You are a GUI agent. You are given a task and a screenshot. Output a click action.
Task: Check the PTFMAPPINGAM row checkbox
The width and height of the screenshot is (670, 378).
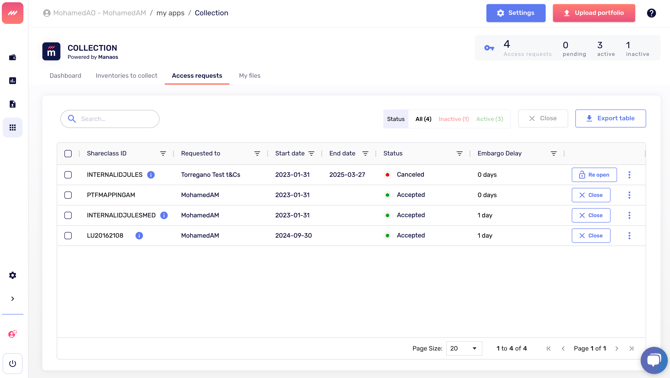click(x=68, y=195)
